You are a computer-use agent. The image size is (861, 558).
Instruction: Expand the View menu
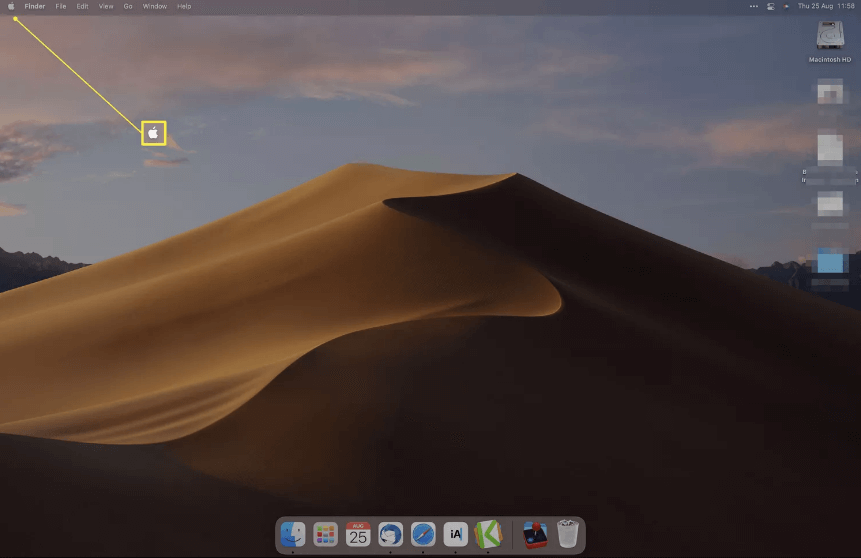click(105, 6)
